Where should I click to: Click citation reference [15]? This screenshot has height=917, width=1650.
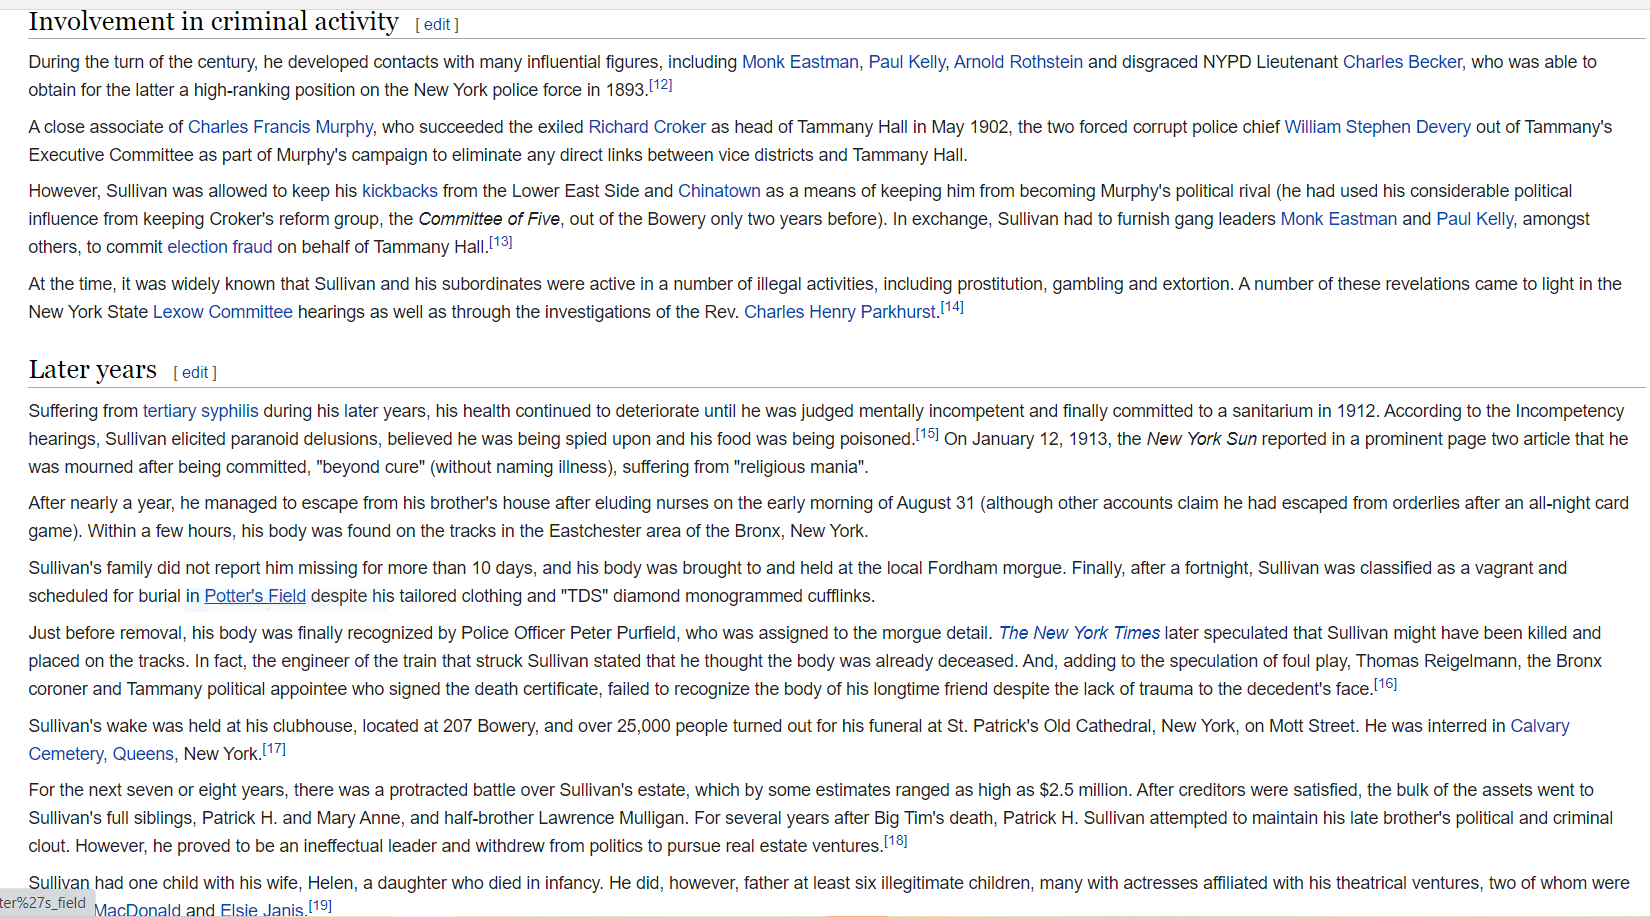click(x=927, y=434)
